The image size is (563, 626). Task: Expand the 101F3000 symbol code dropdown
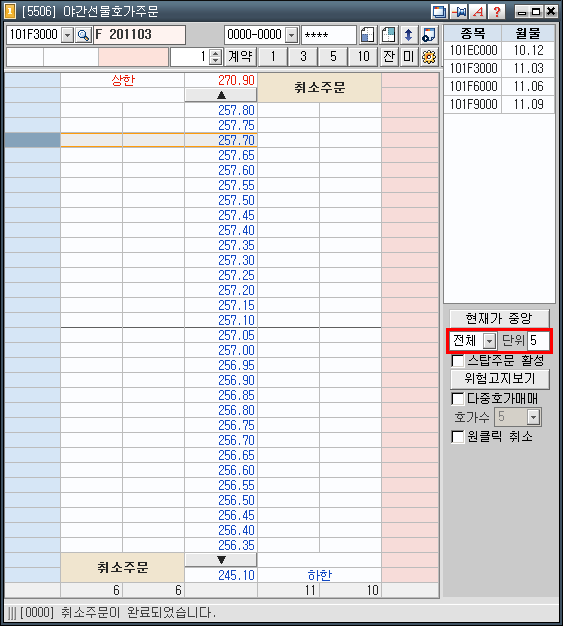68,35
